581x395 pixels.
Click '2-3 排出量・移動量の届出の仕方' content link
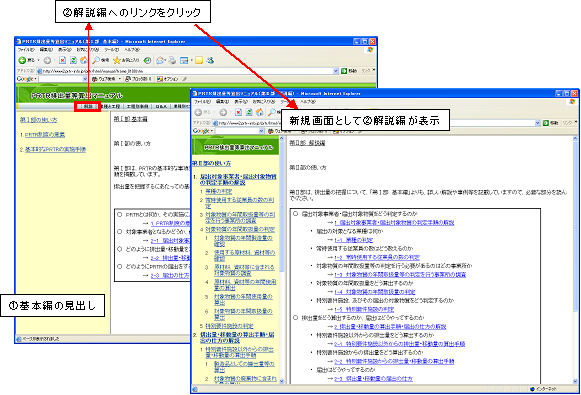point(373,378)
